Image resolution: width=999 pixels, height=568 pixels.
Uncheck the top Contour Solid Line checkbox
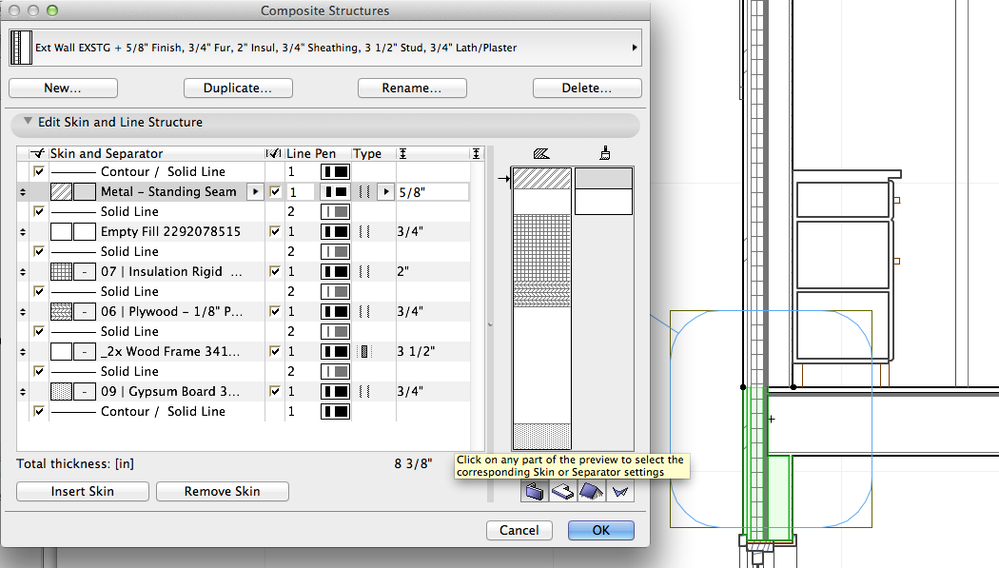point(39,172)
